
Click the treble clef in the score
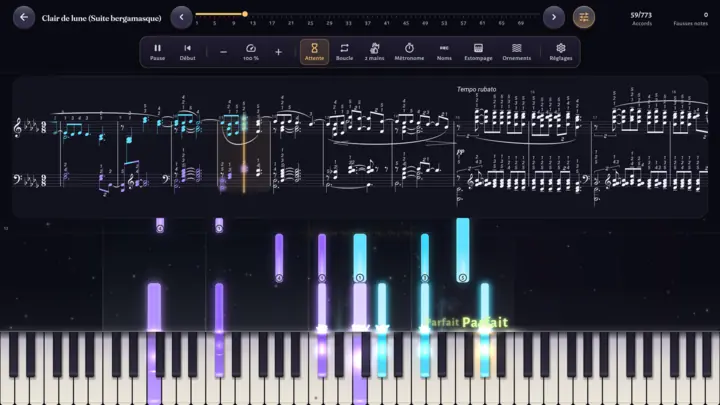coord(18,127)
